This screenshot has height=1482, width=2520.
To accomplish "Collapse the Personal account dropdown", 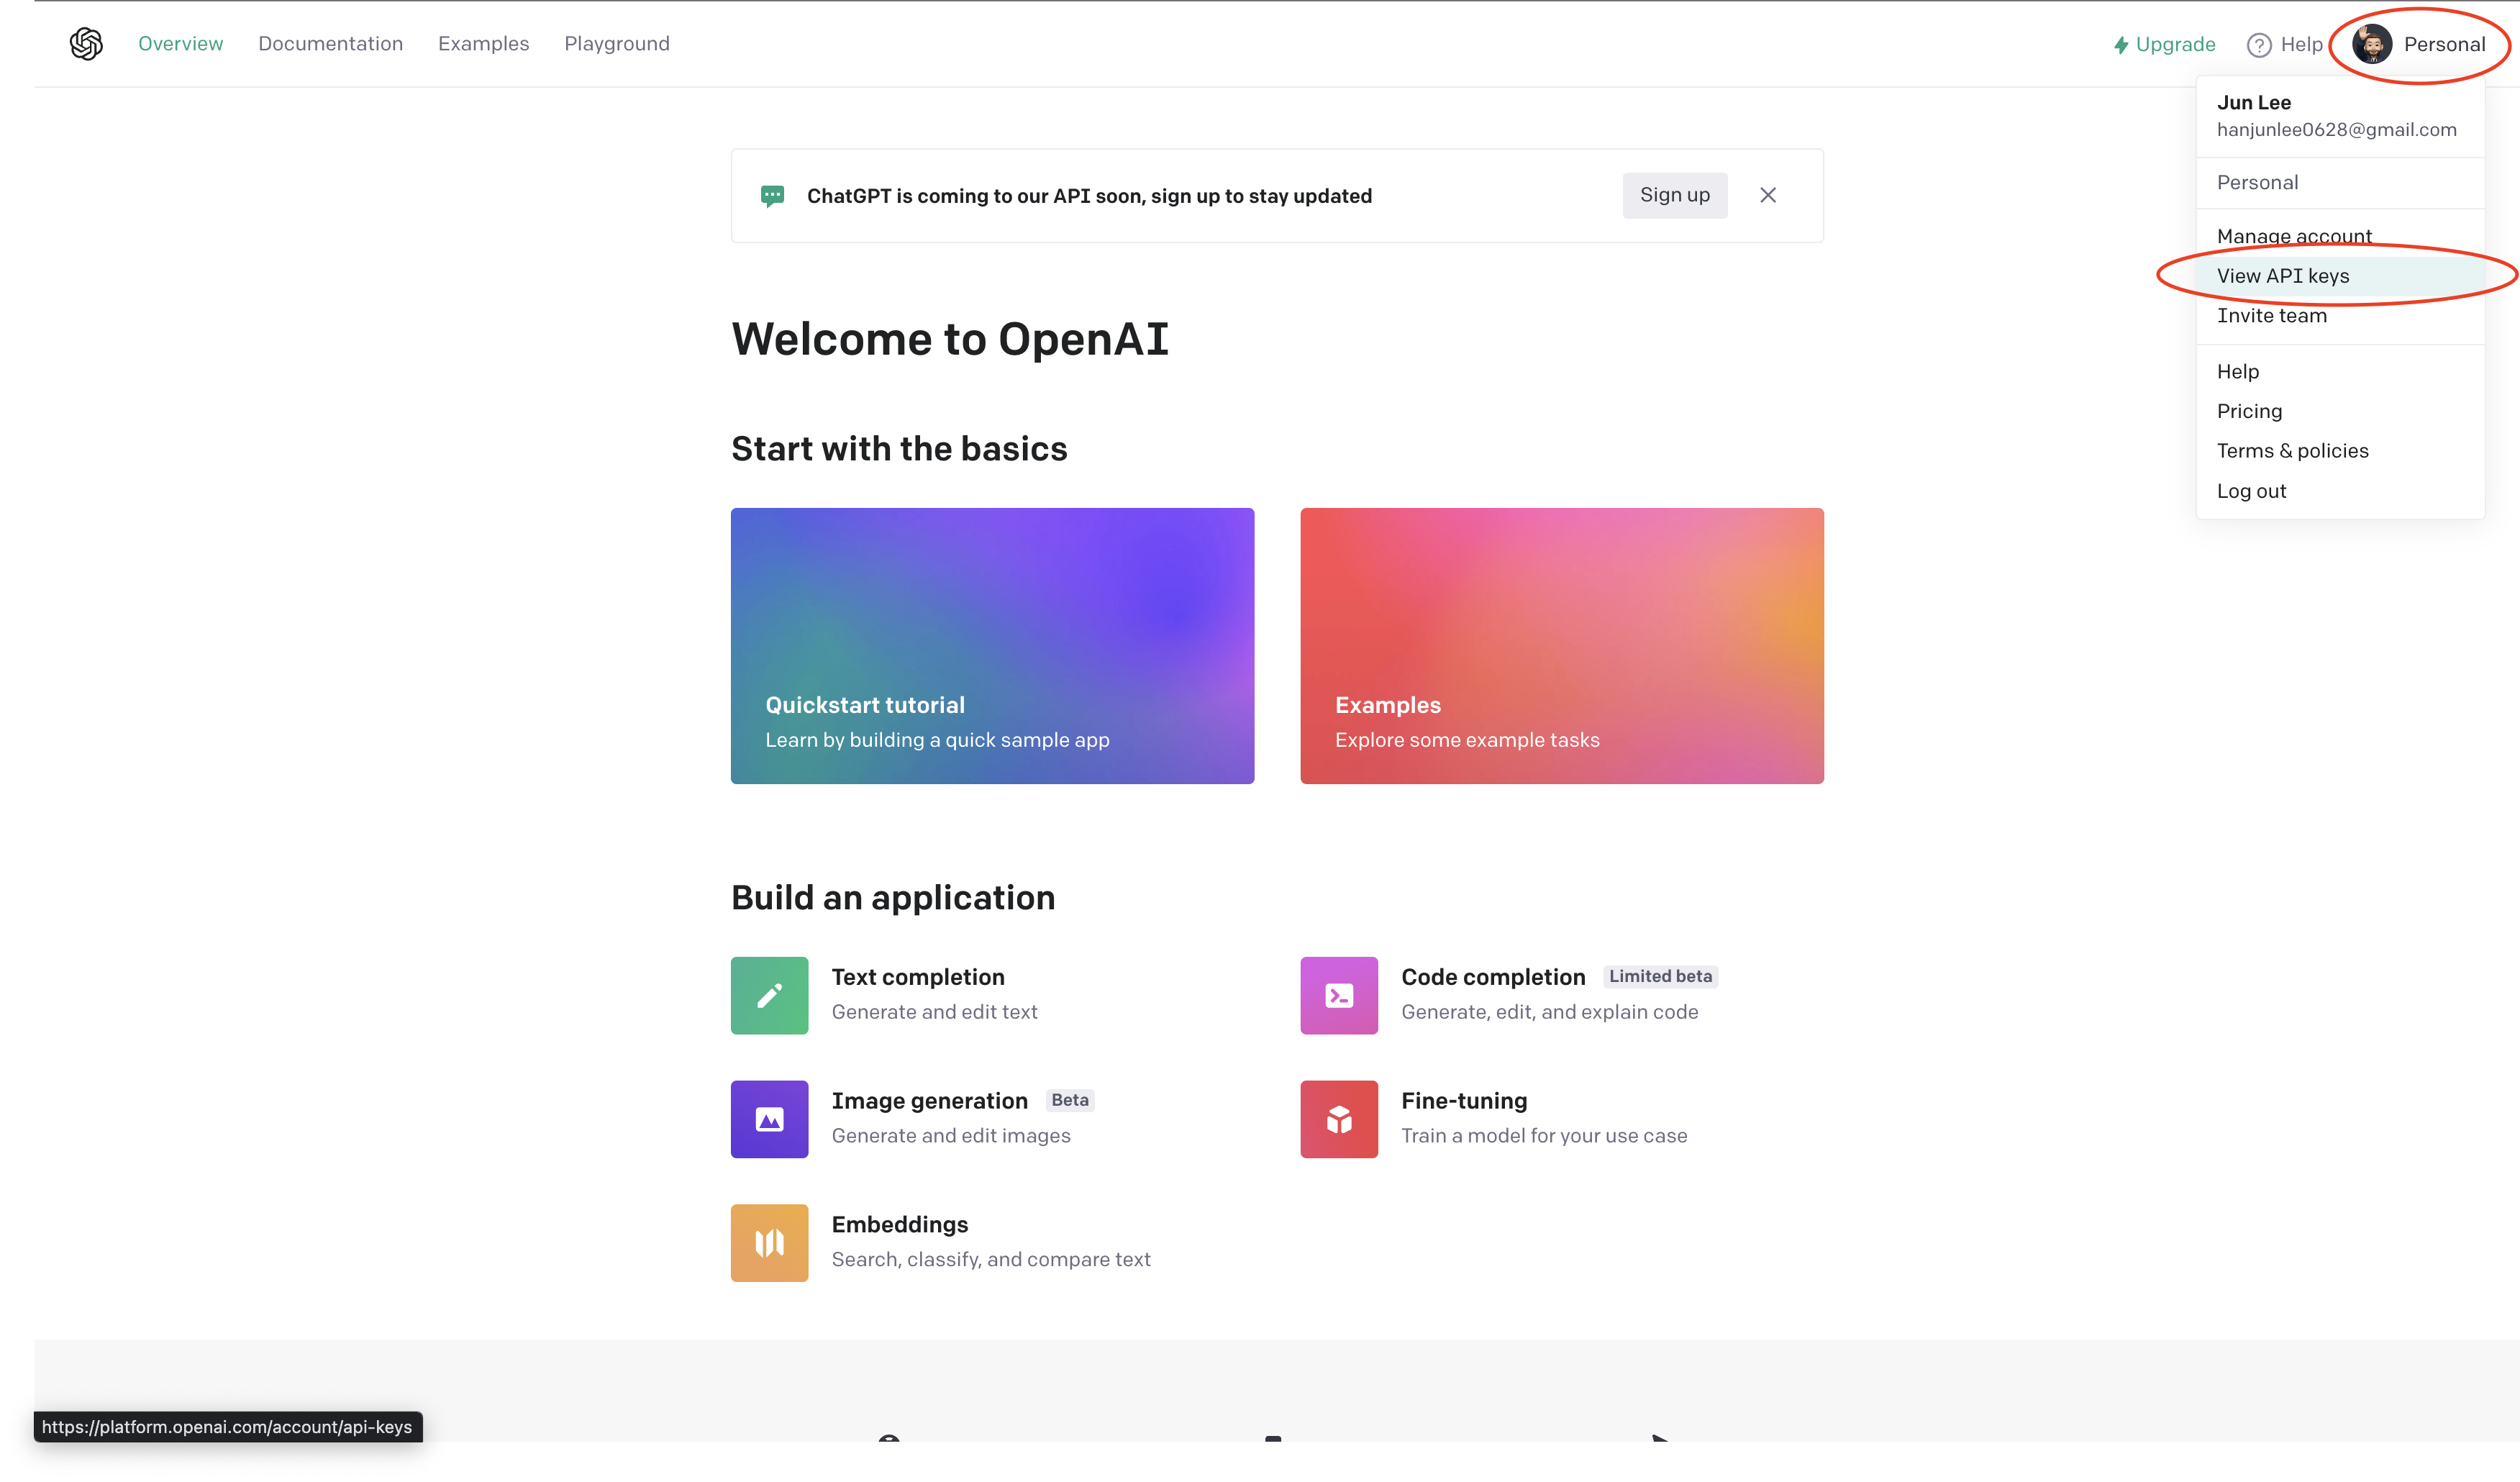I will (x=2442, y=44).
